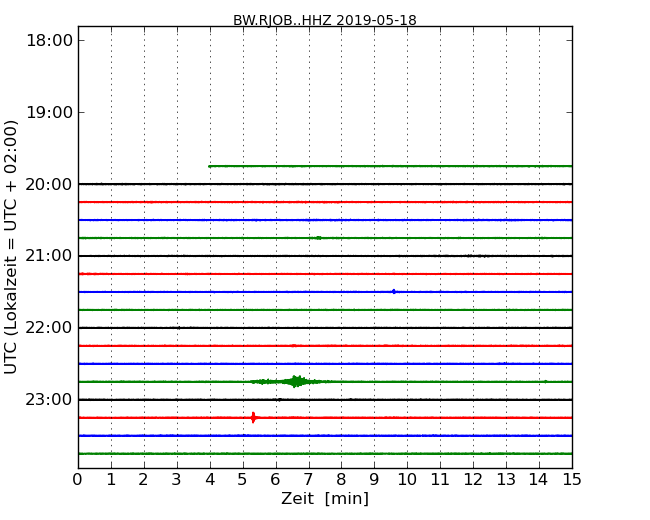650x520 pixels.
Task: Click the x-axis tick label 8
Action: pos(341,479)
